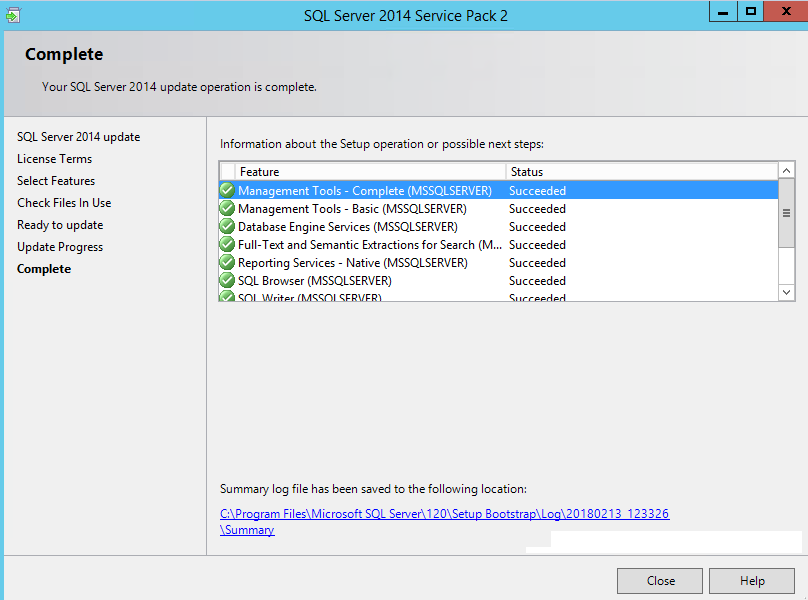Select the Management Tools - Basic (MSSQLSERVER) row
The height and width of the screenshot is (600, 808).
[499, 208]
